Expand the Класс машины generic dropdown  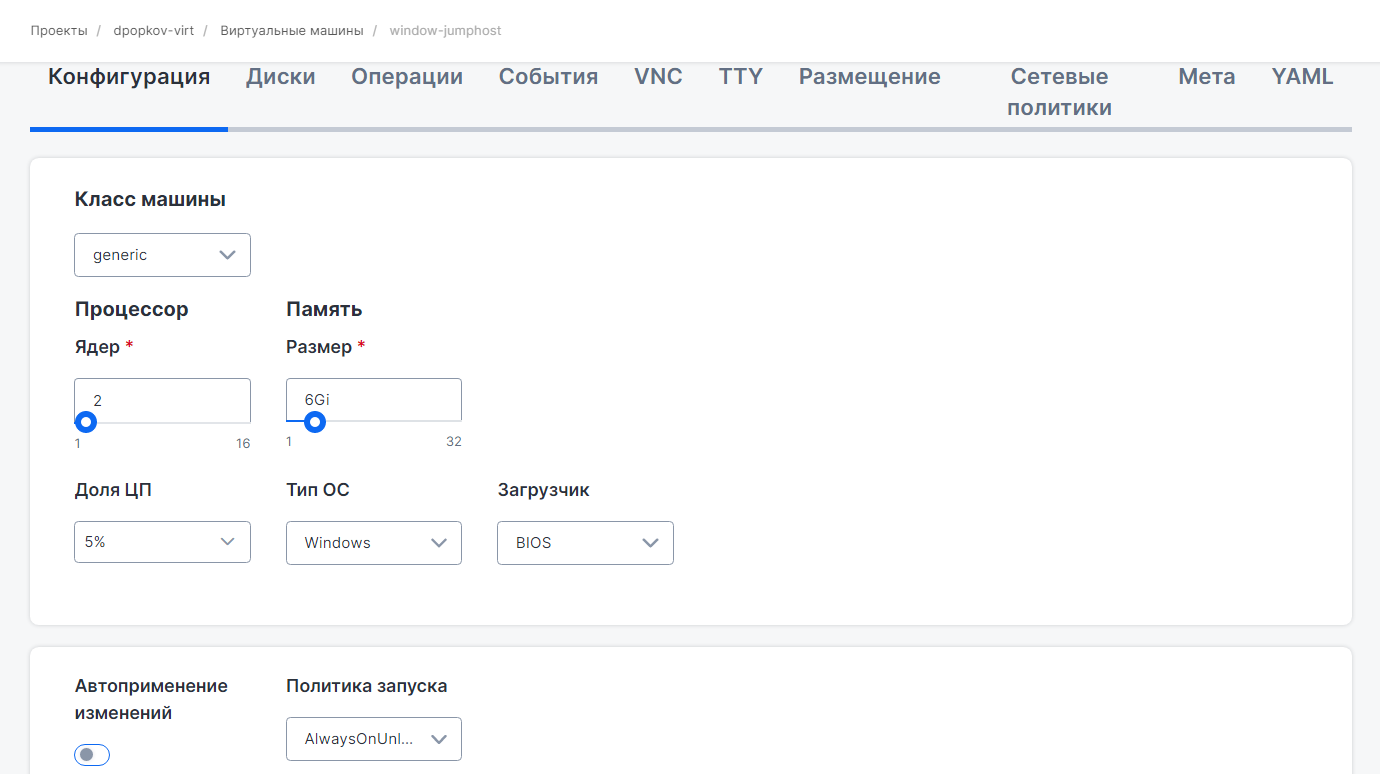162,255
